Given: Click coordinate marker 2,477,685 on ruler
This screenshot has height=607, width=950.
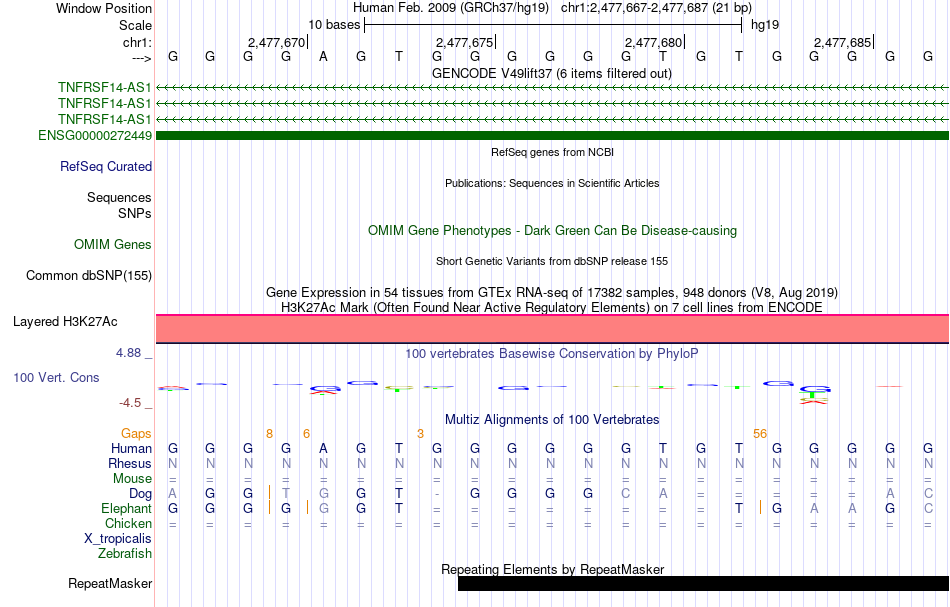Looking at the screenshot, I should (x=843, y=42).
